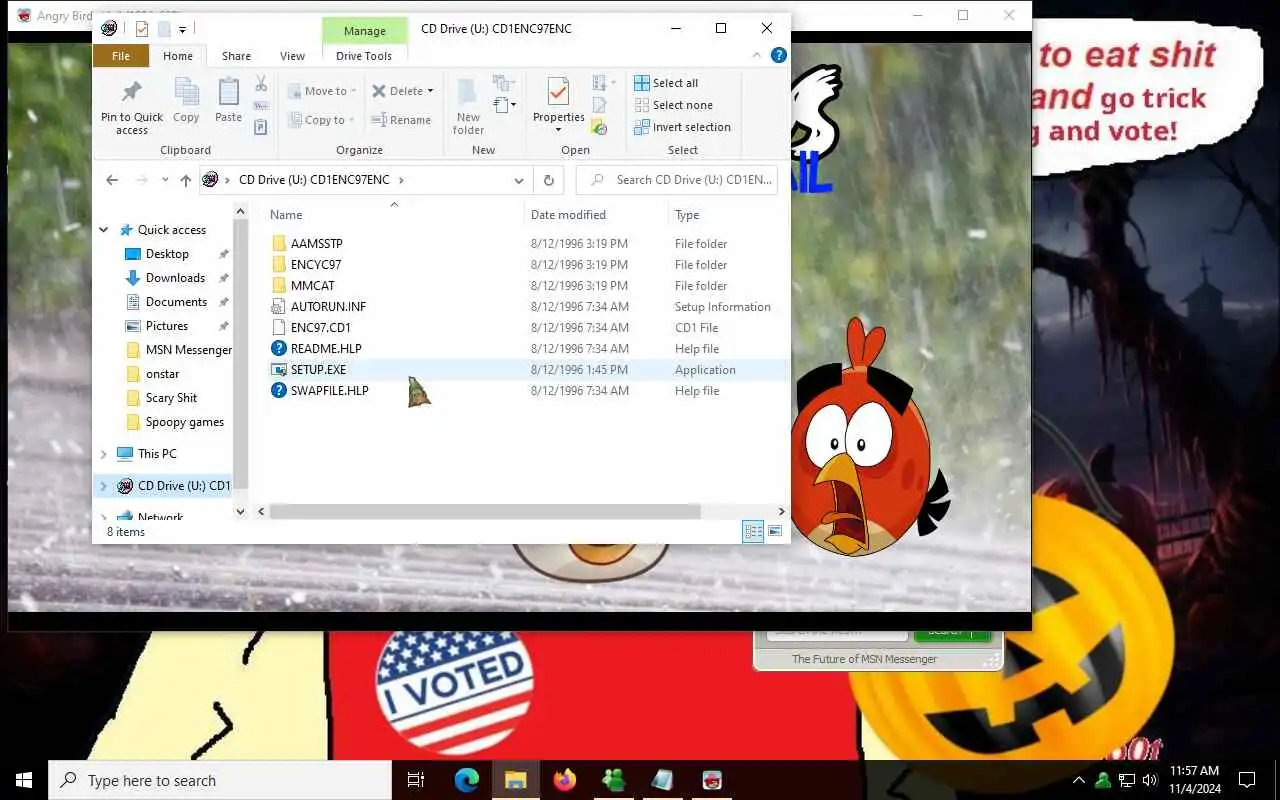Click the Angry Birds taskbar icon

712,780
